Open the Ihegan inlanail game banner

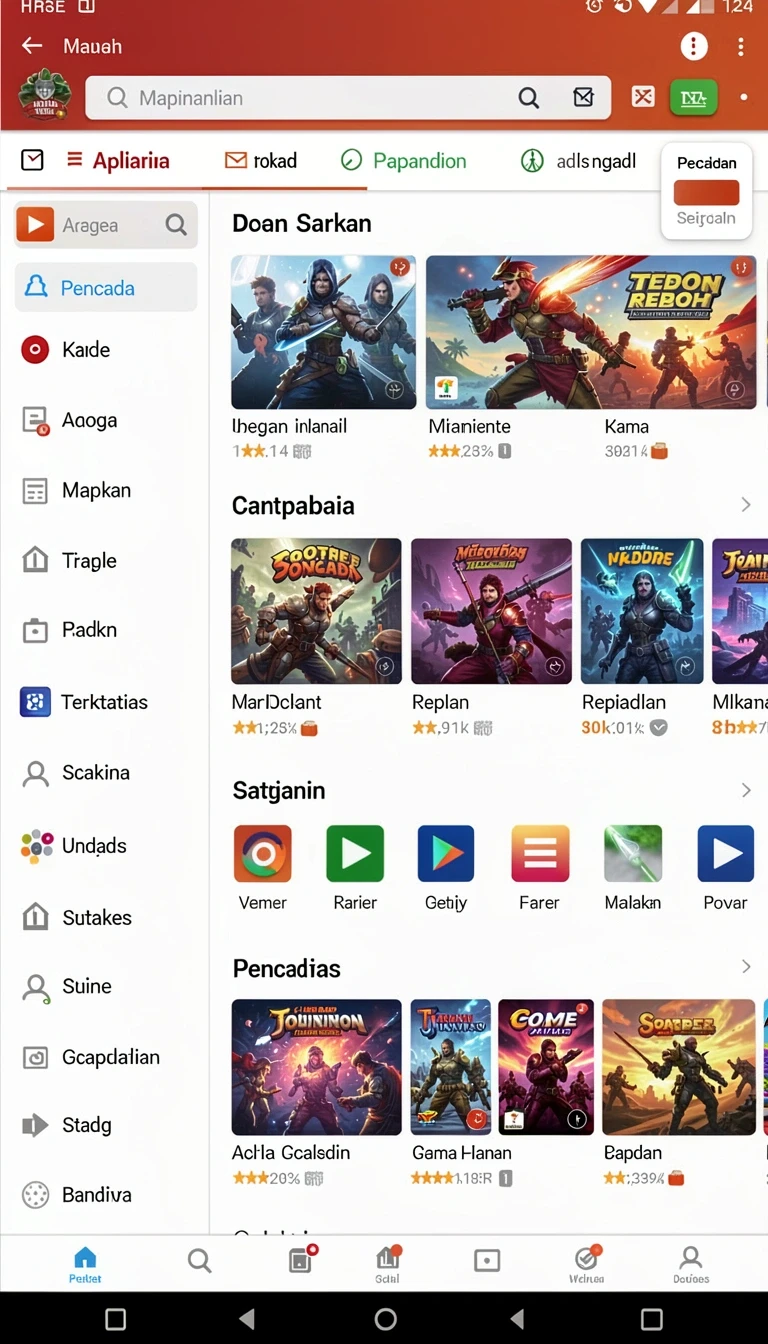[324, 332]
